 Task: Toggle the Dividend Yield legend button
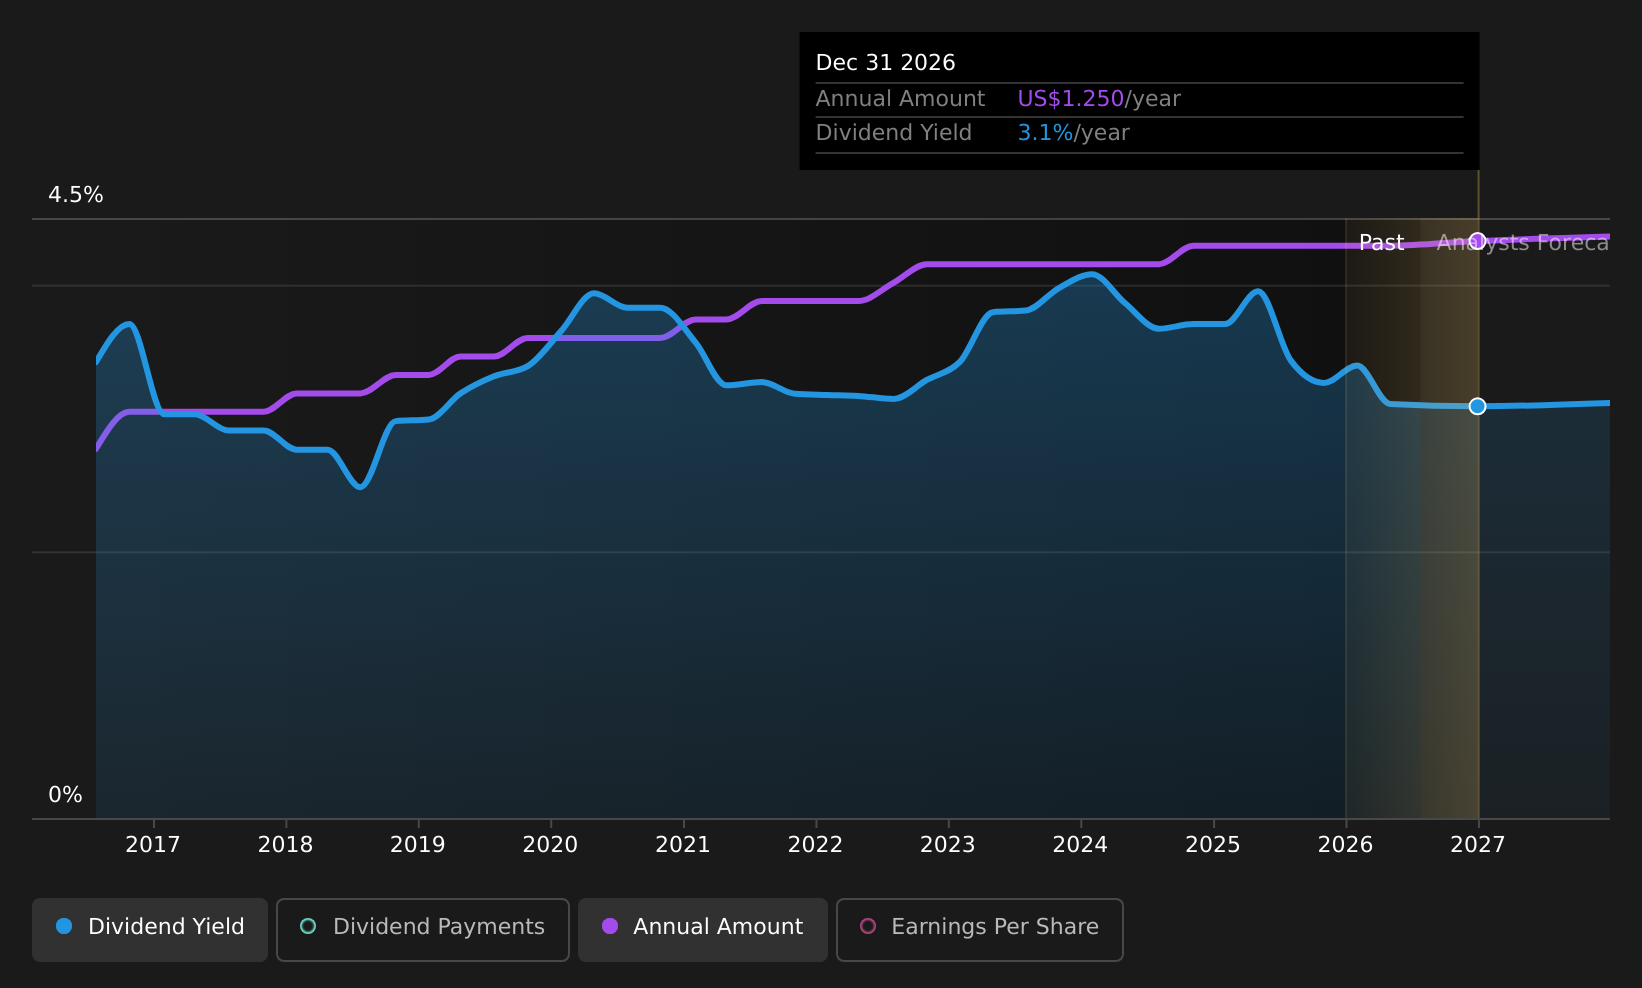click(x=150, y=929)
